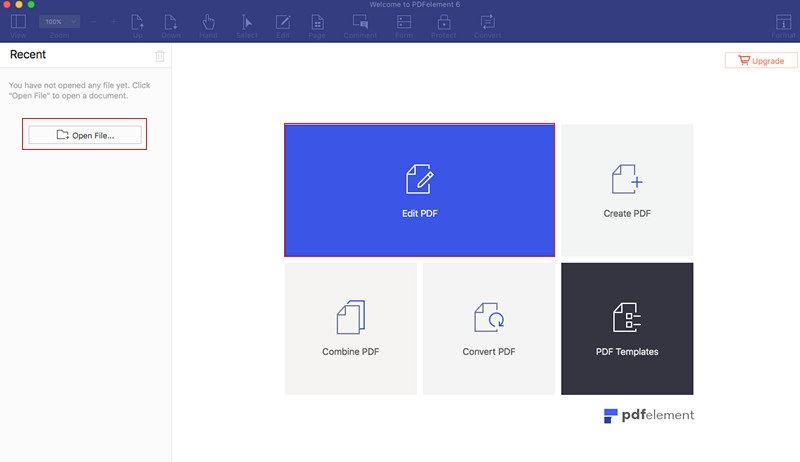
Task: Click the red close window button
Action: pyautogui.click(x=7, y=4)
